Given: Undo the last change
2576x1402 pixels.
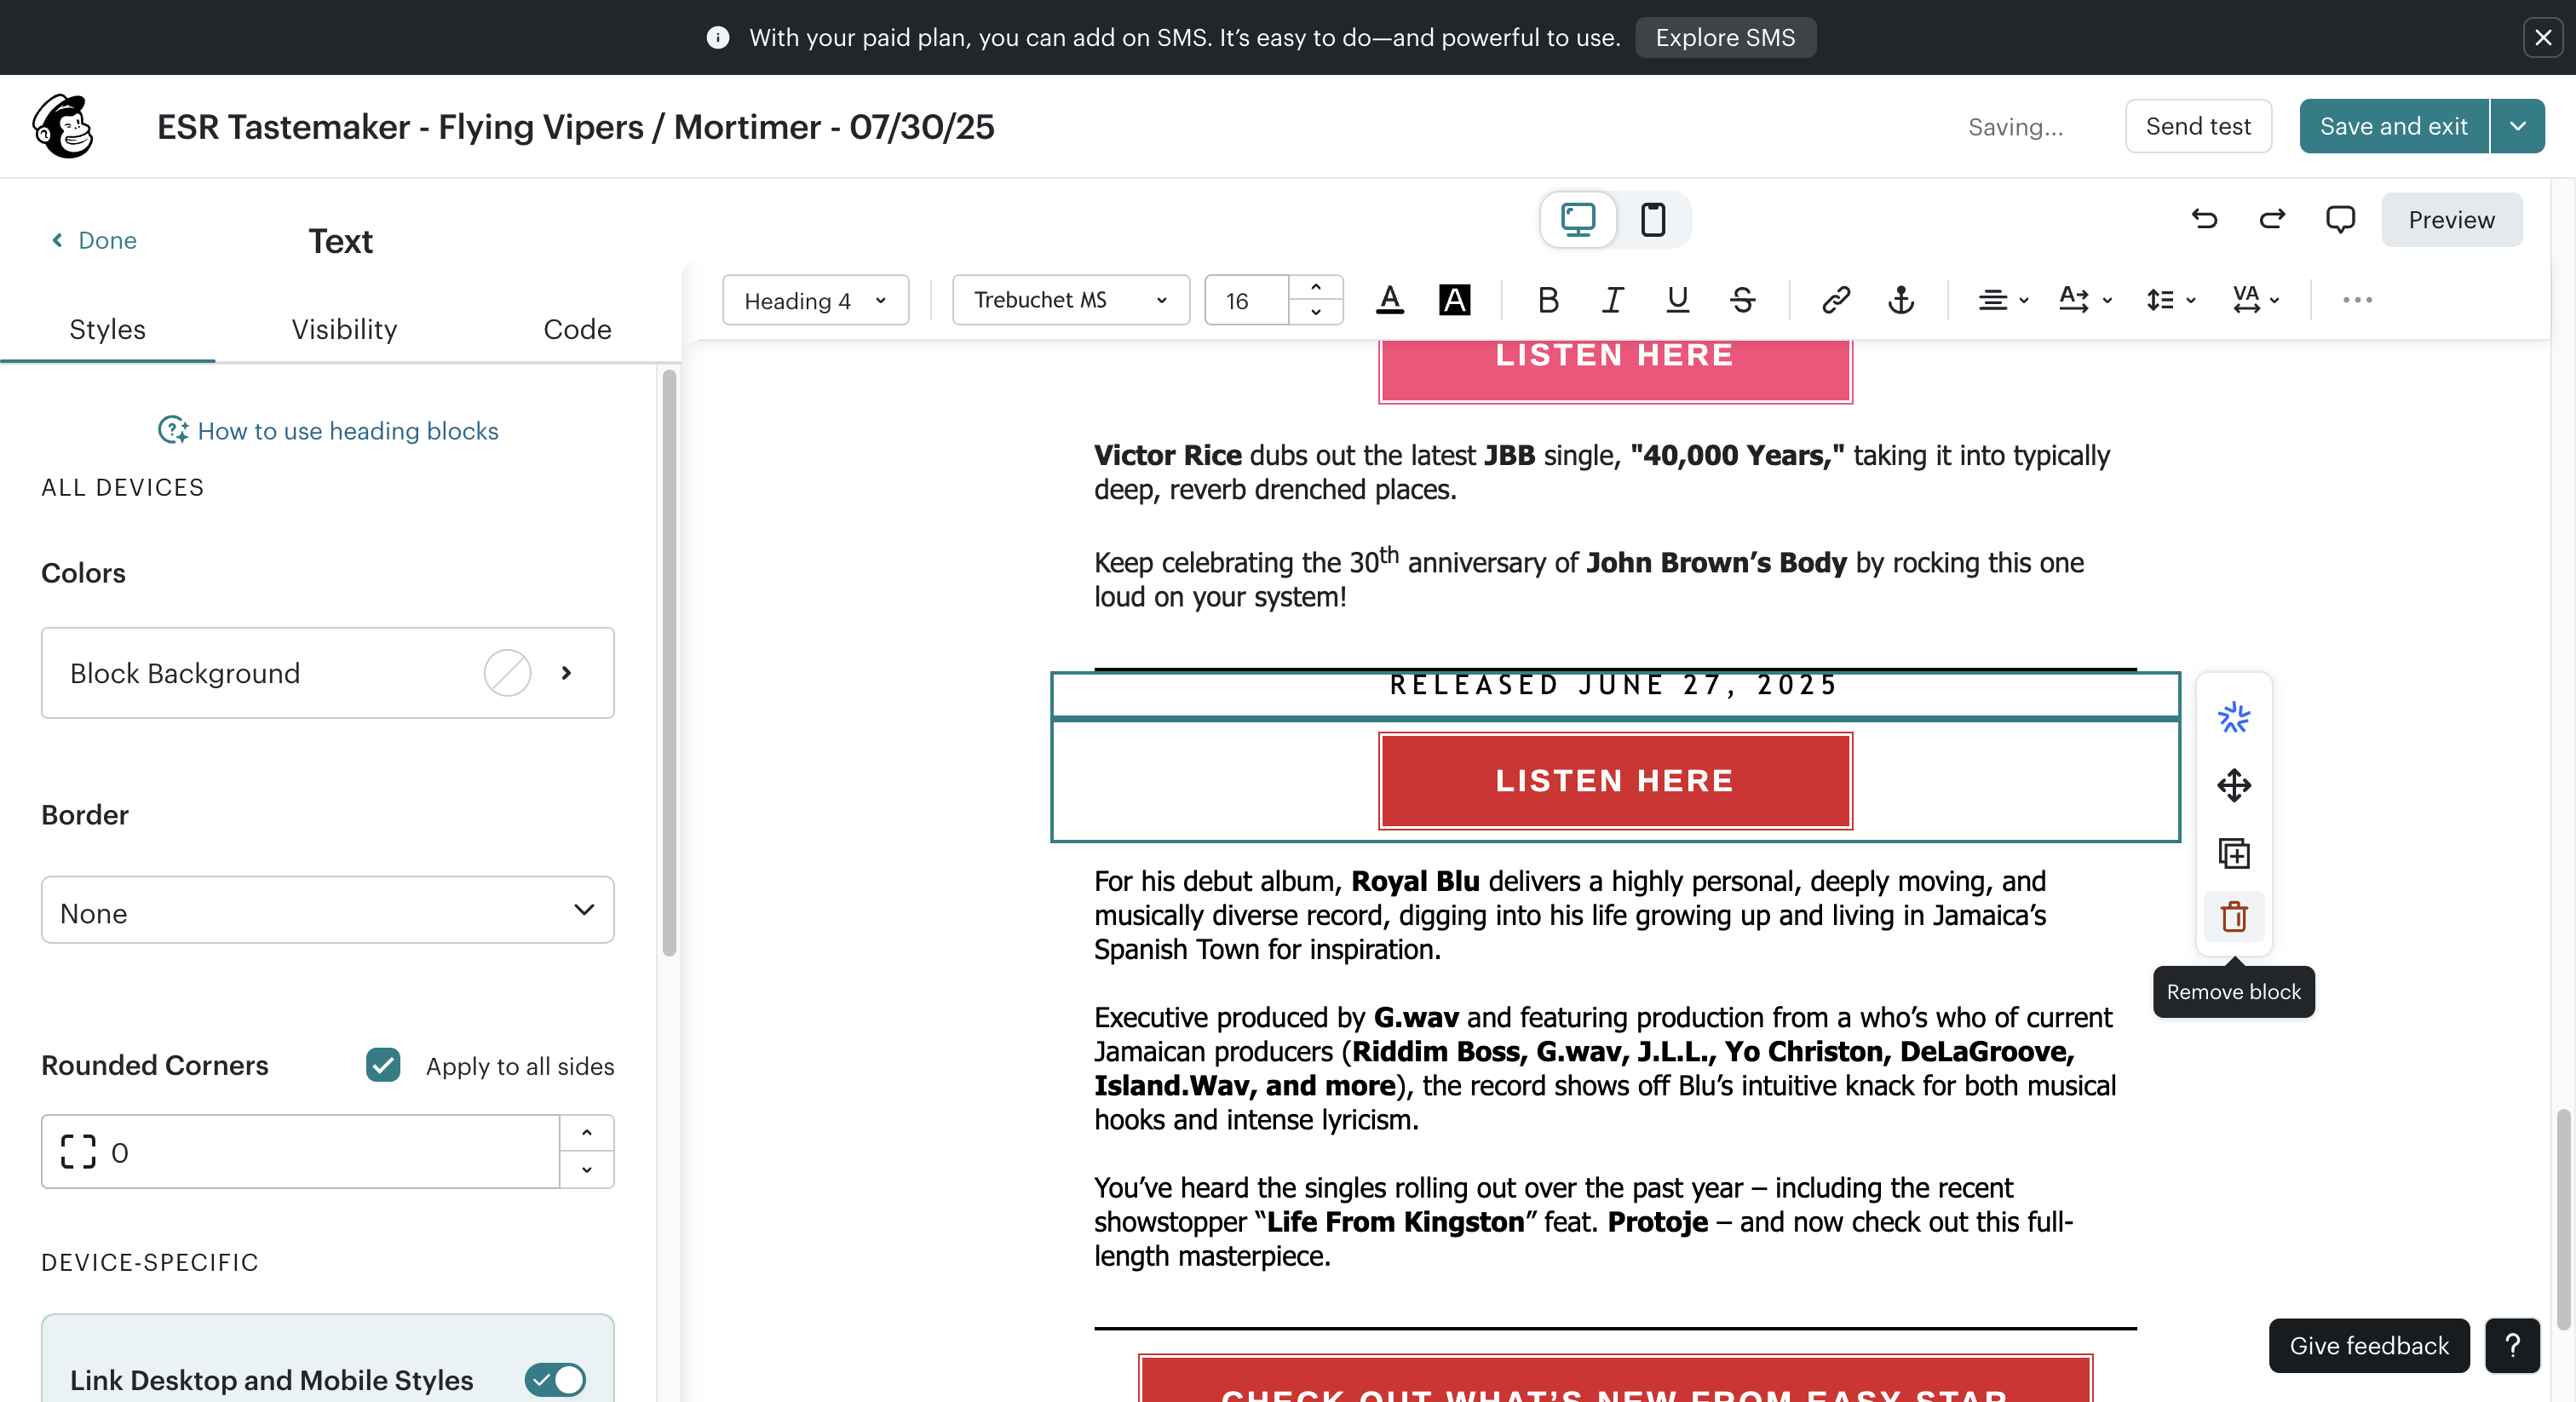Looking at the screenshot, I should point(2204,219).
